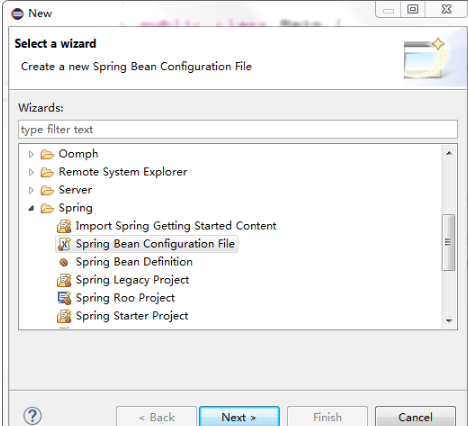Expand the Server category
The height and width of the screenshot is (426, 468).
(x=31, y=190)
